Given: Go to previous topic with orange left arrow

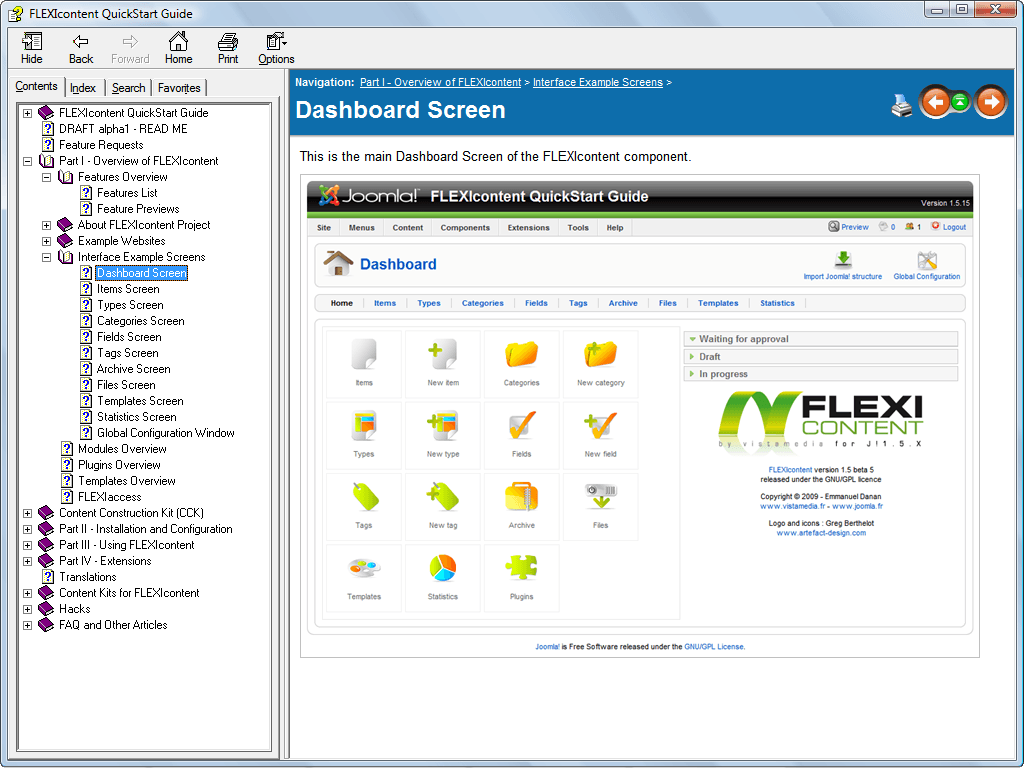Looking at the screenshot, I should [935, 102].
